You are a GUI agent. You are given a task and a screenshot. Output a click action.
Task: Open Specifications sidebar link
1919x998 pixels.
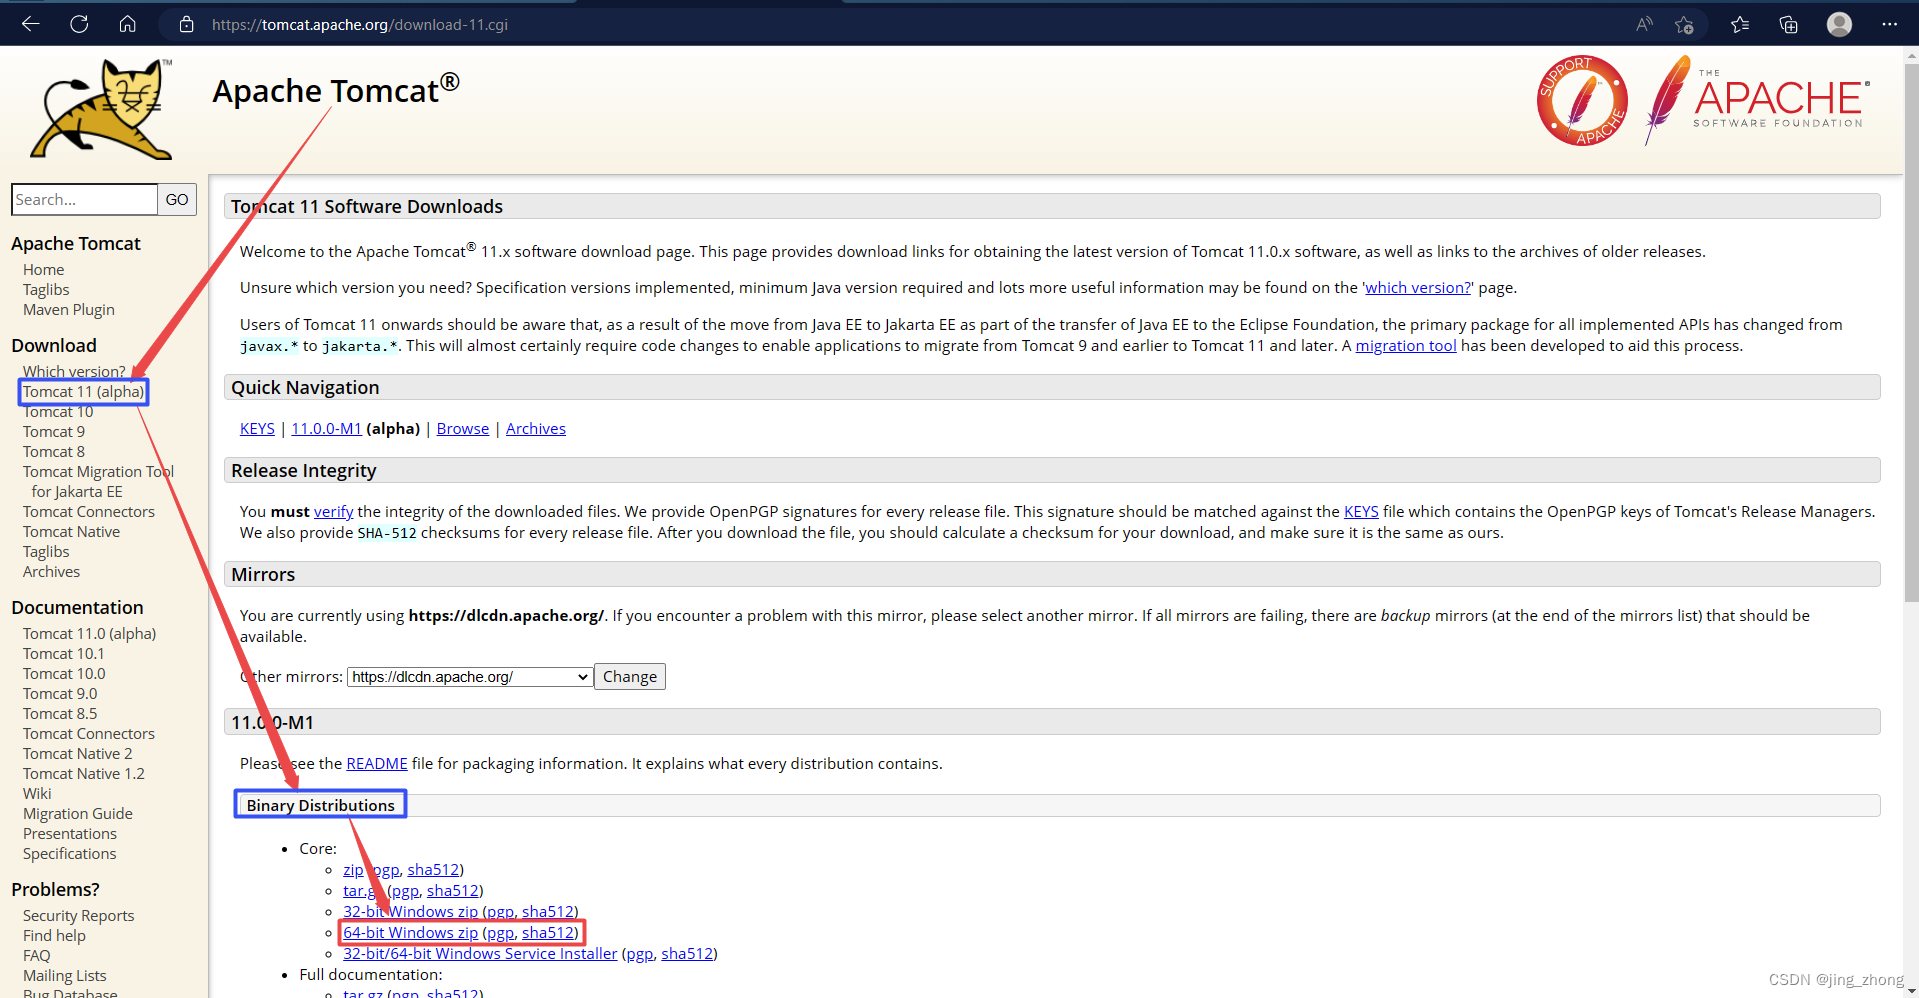69,854
